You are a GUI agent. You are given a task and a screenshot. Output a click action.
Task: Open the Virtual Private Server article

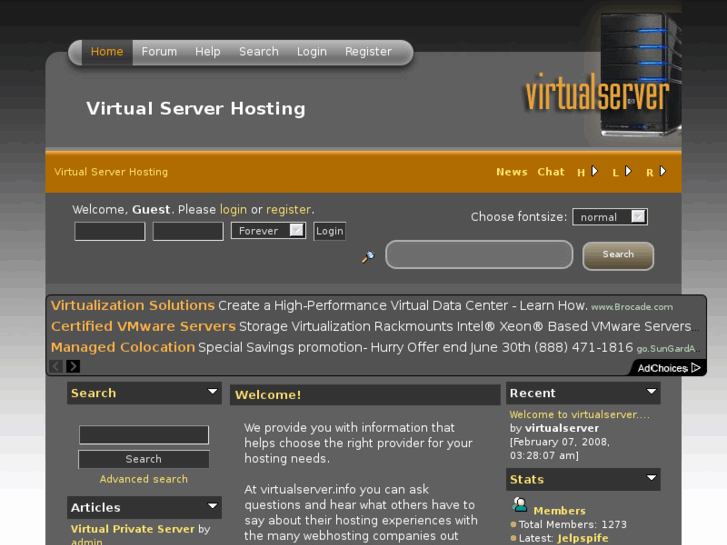coord(133,529)
